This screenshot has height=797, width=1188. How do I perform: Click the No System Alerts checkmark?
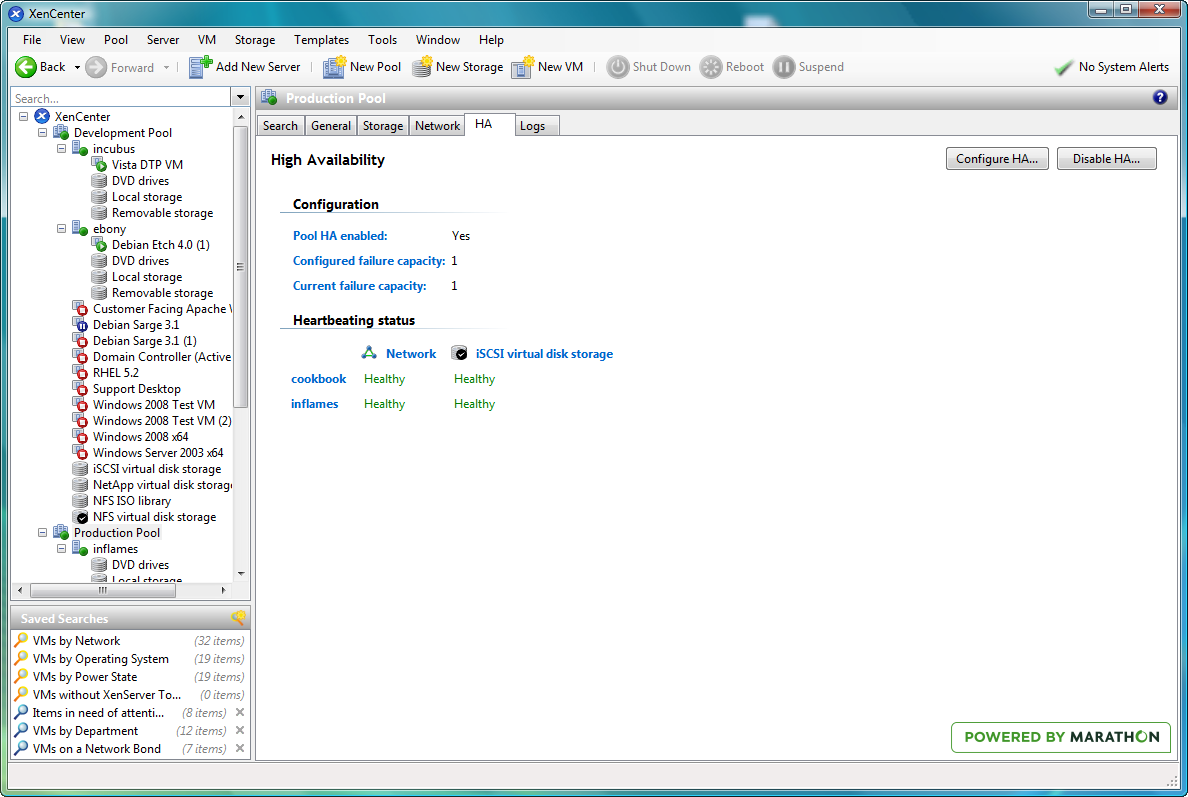pos(1064,67)
